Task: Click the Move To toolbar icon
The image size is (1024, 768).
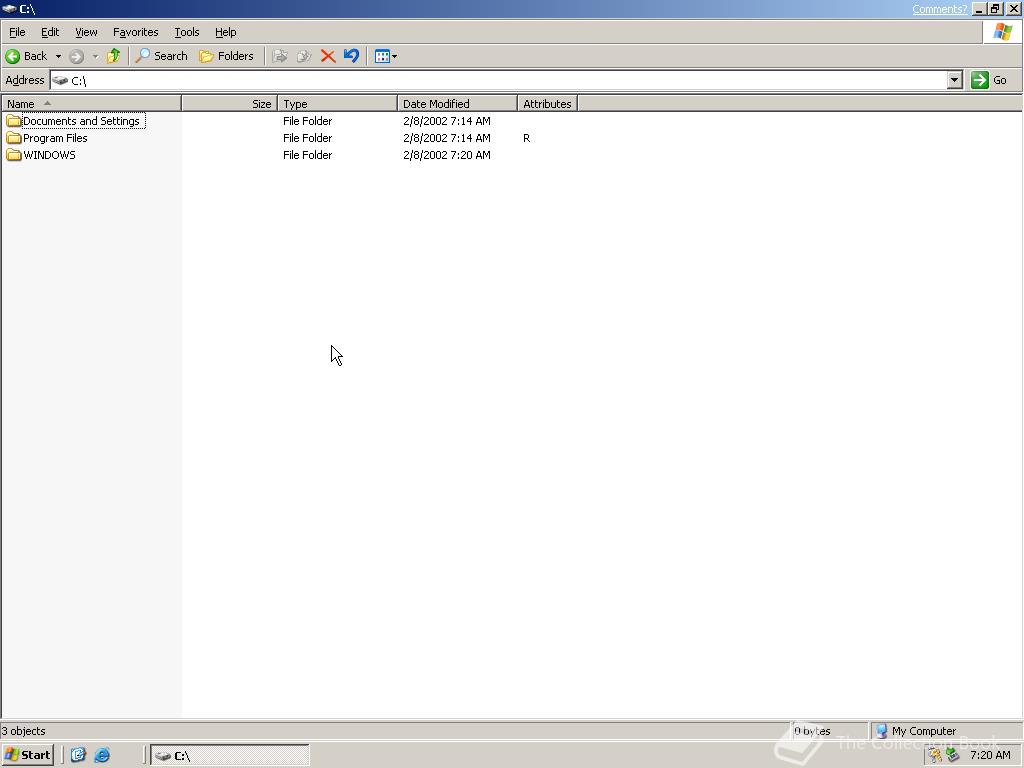Action: pos(280,56)
